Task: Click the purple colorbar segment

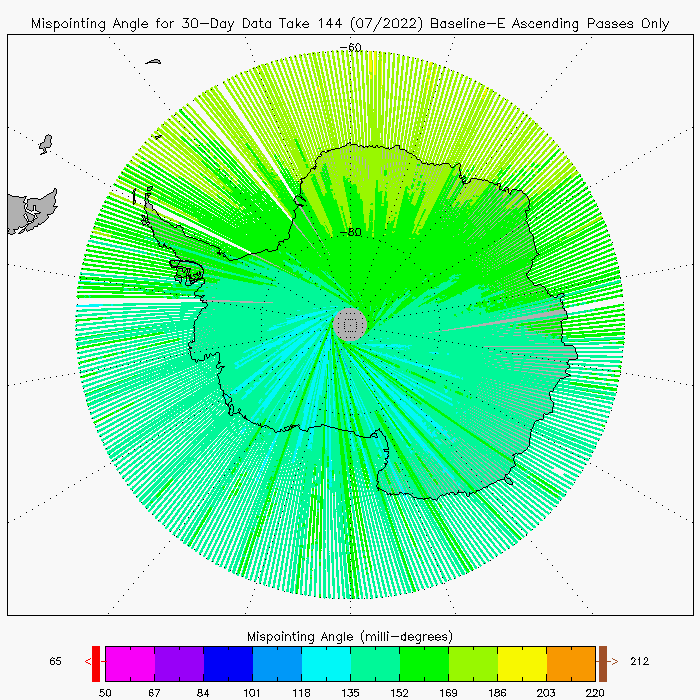Action: pos(179,663)
